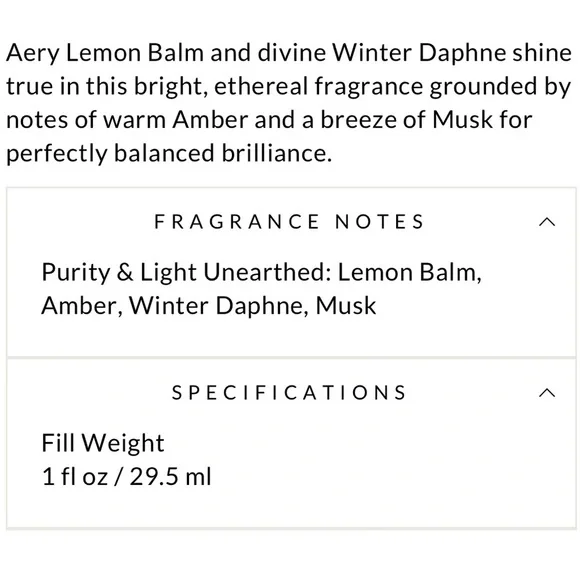Click the 29.5 ml measurement text
580x580 pixels.
coord(171,476)
